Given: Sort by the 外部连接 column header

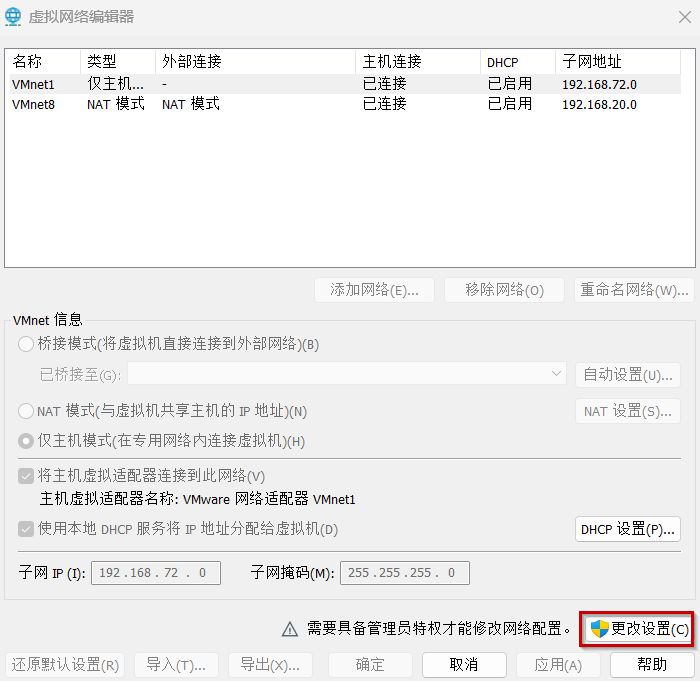Looking at the screenshot, I should (255, 62).
